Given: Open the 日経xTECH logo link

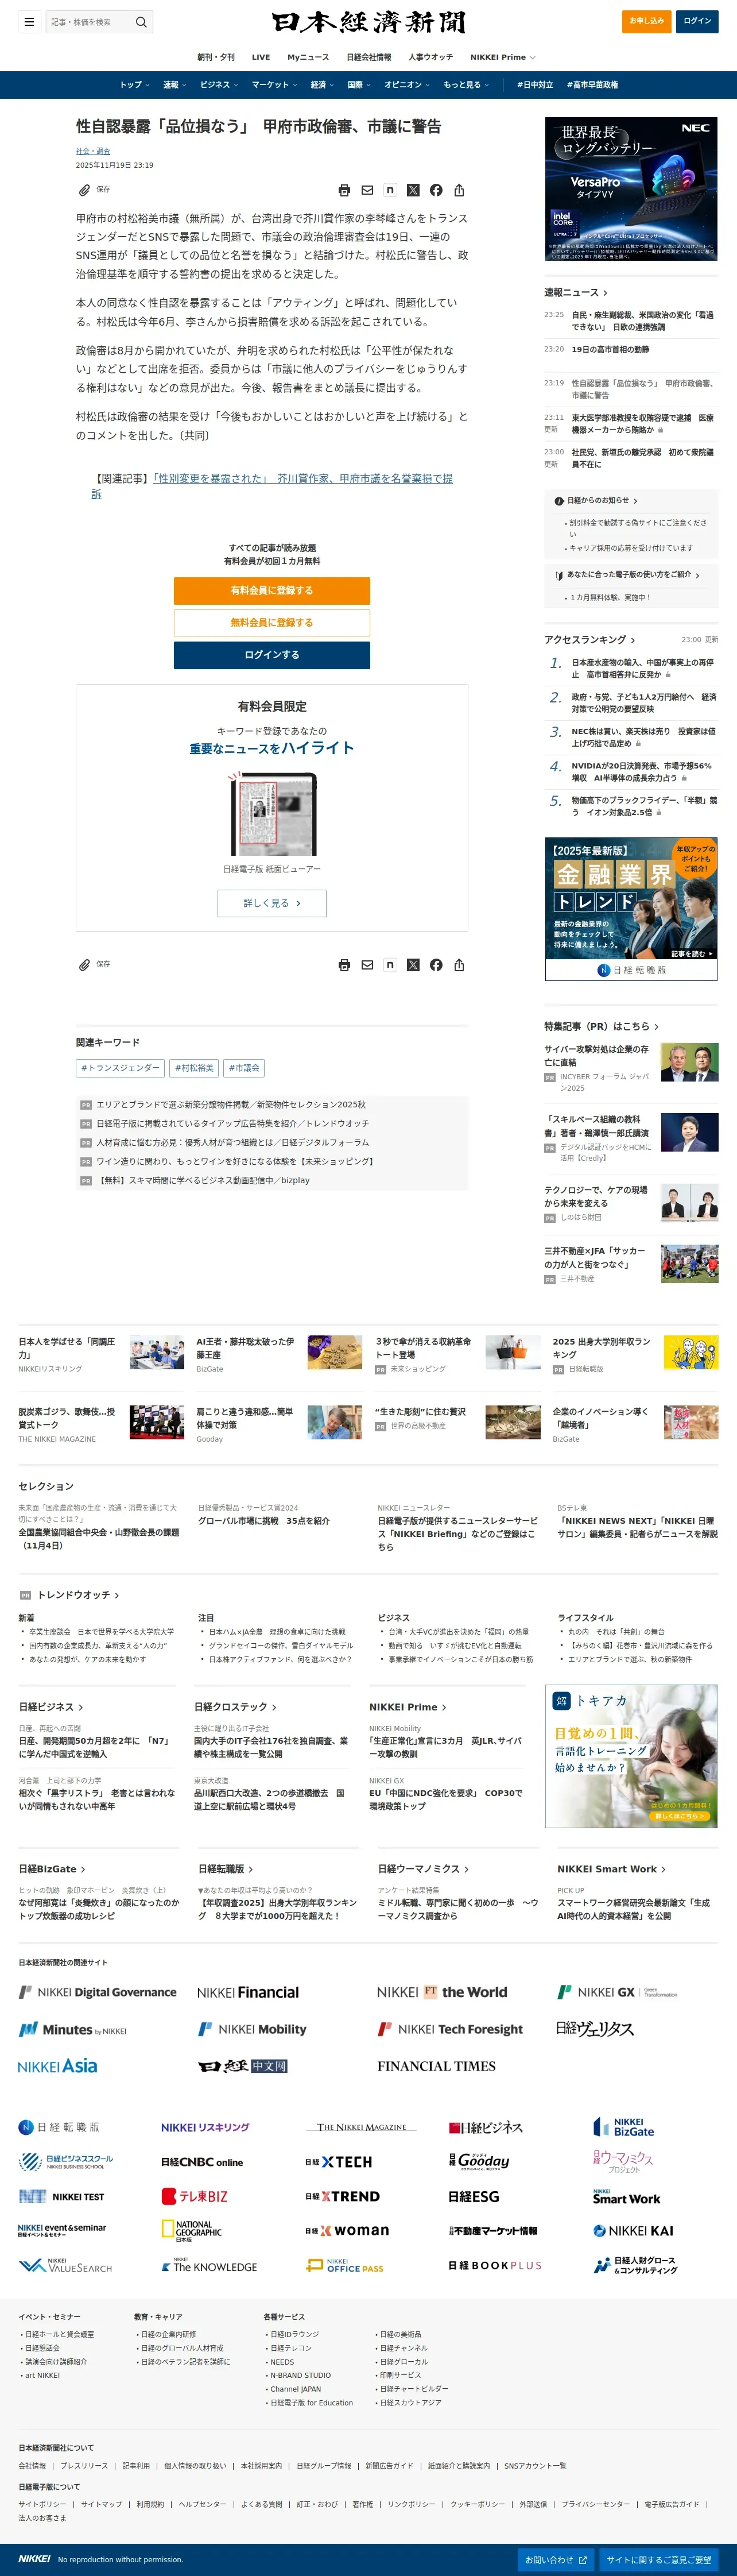Looking at the screenshot, I should (338, 2161).
